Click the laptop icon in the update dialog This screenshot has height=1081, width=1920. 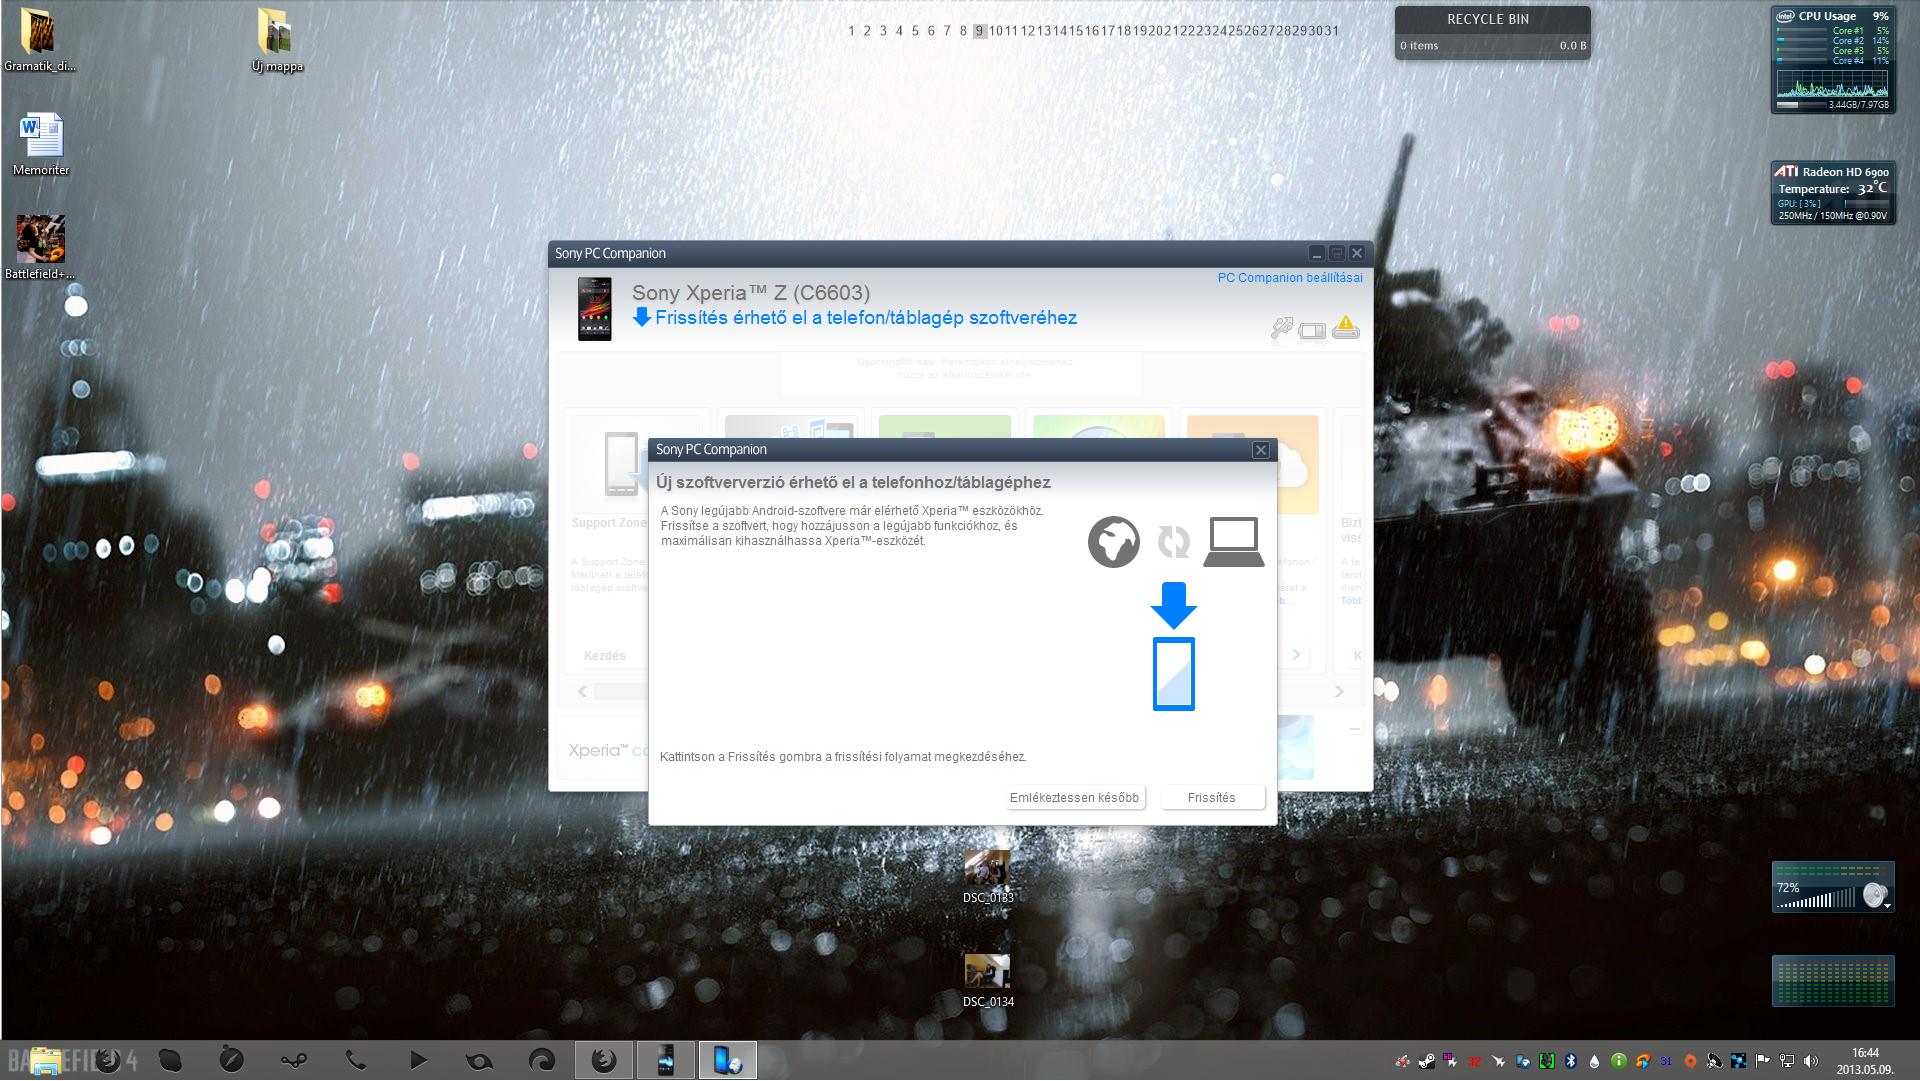1234,542
